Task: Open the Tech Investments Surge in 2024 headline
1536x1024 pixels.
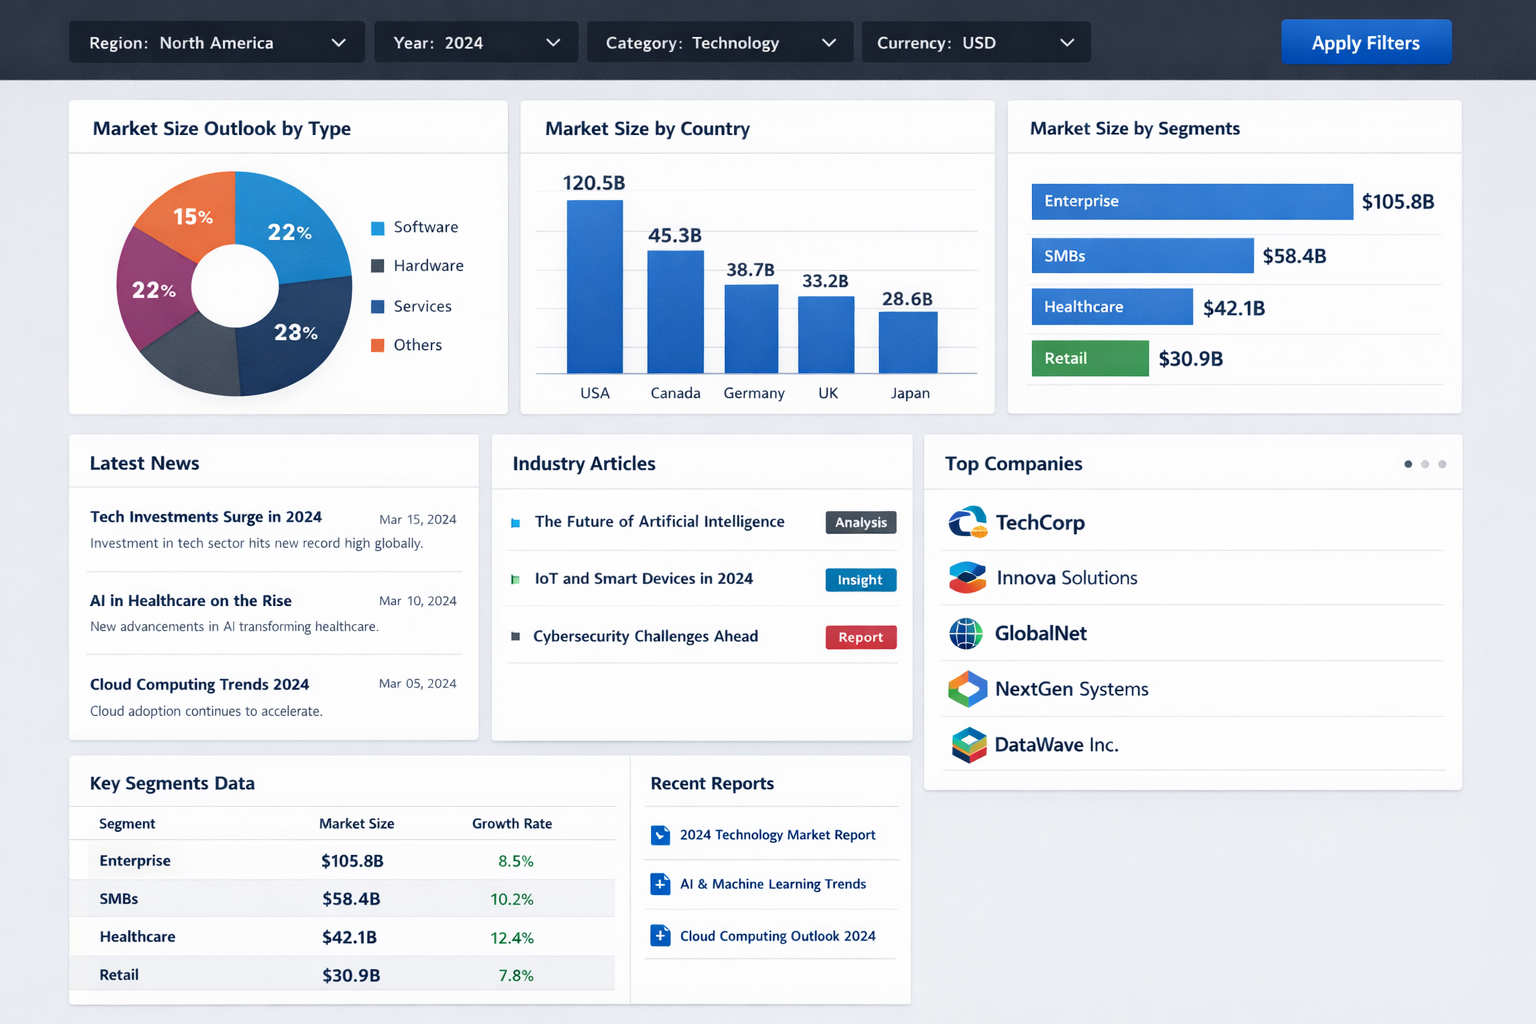Action: point(206,517)
